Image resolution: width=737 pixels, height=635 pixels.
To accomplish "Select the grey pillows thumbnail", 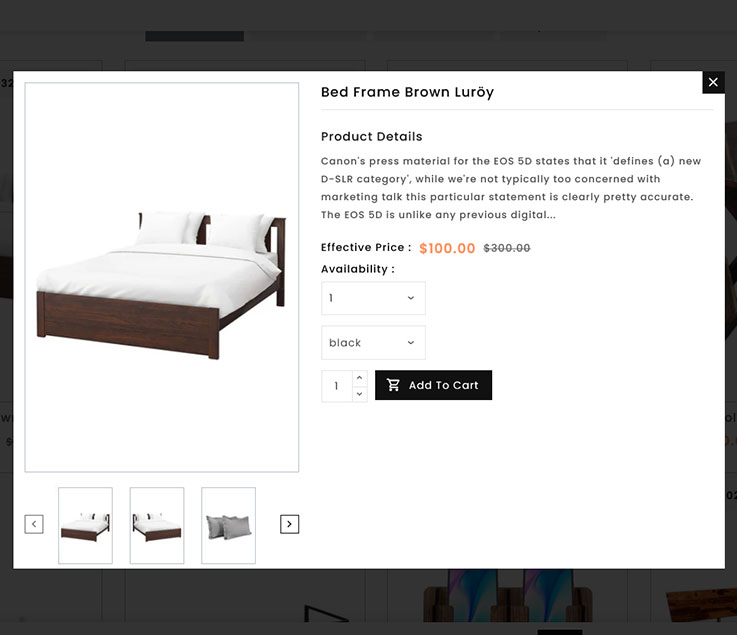I will coord(228,525).
